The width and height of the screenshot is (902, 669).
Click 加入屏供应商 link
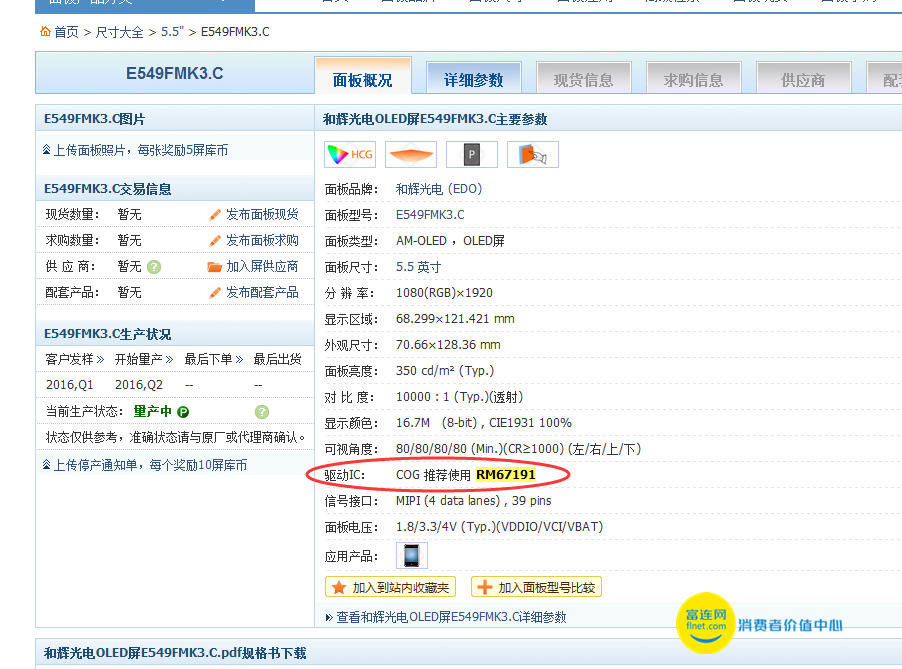[x=262, y=266]
